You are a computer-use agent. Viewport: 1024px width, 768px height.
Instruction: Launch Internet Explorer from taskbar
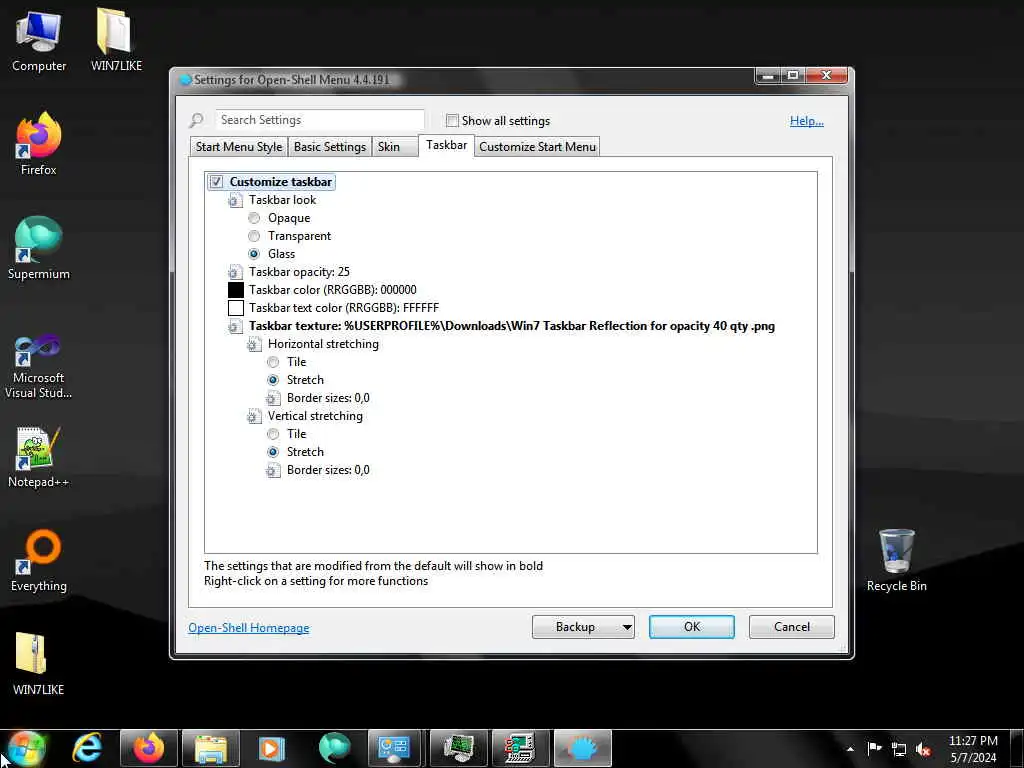pos(88,748)
